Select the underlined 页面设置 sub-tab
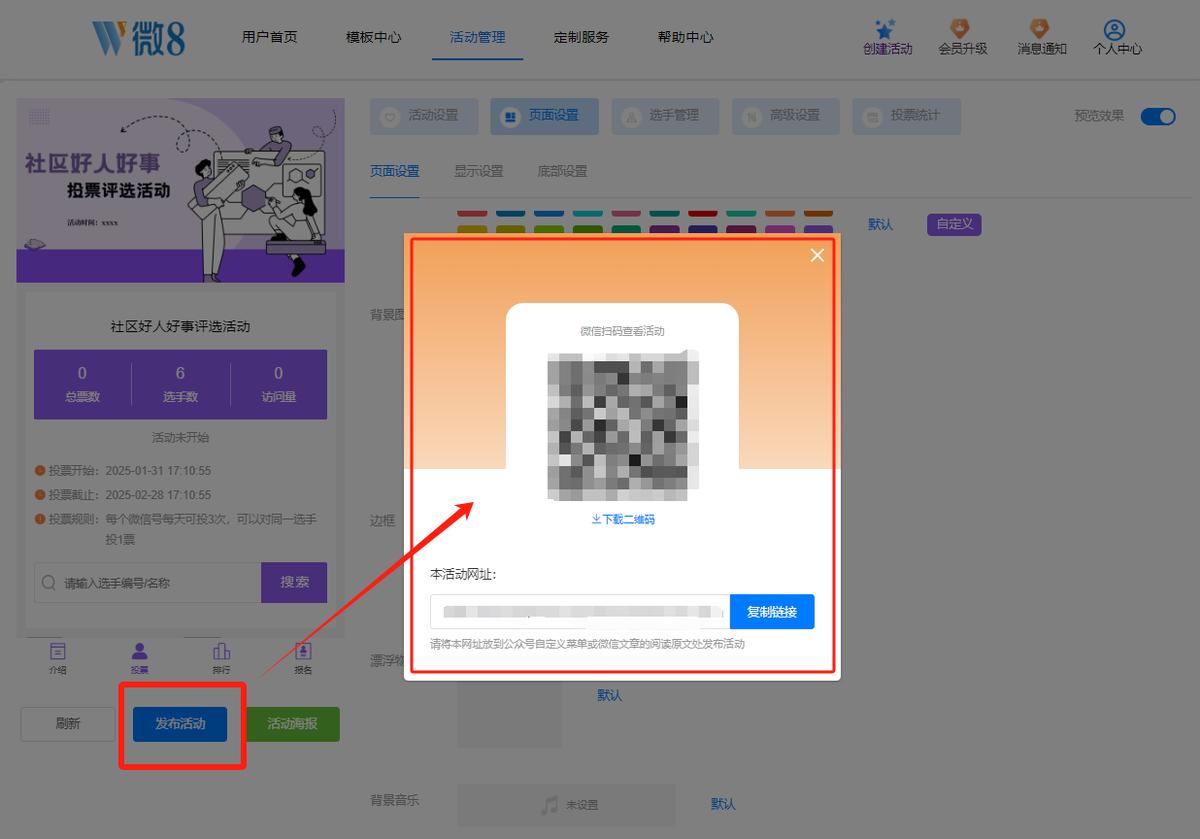The width and height of the screenshot is (1200, 839). pos(395,171)
